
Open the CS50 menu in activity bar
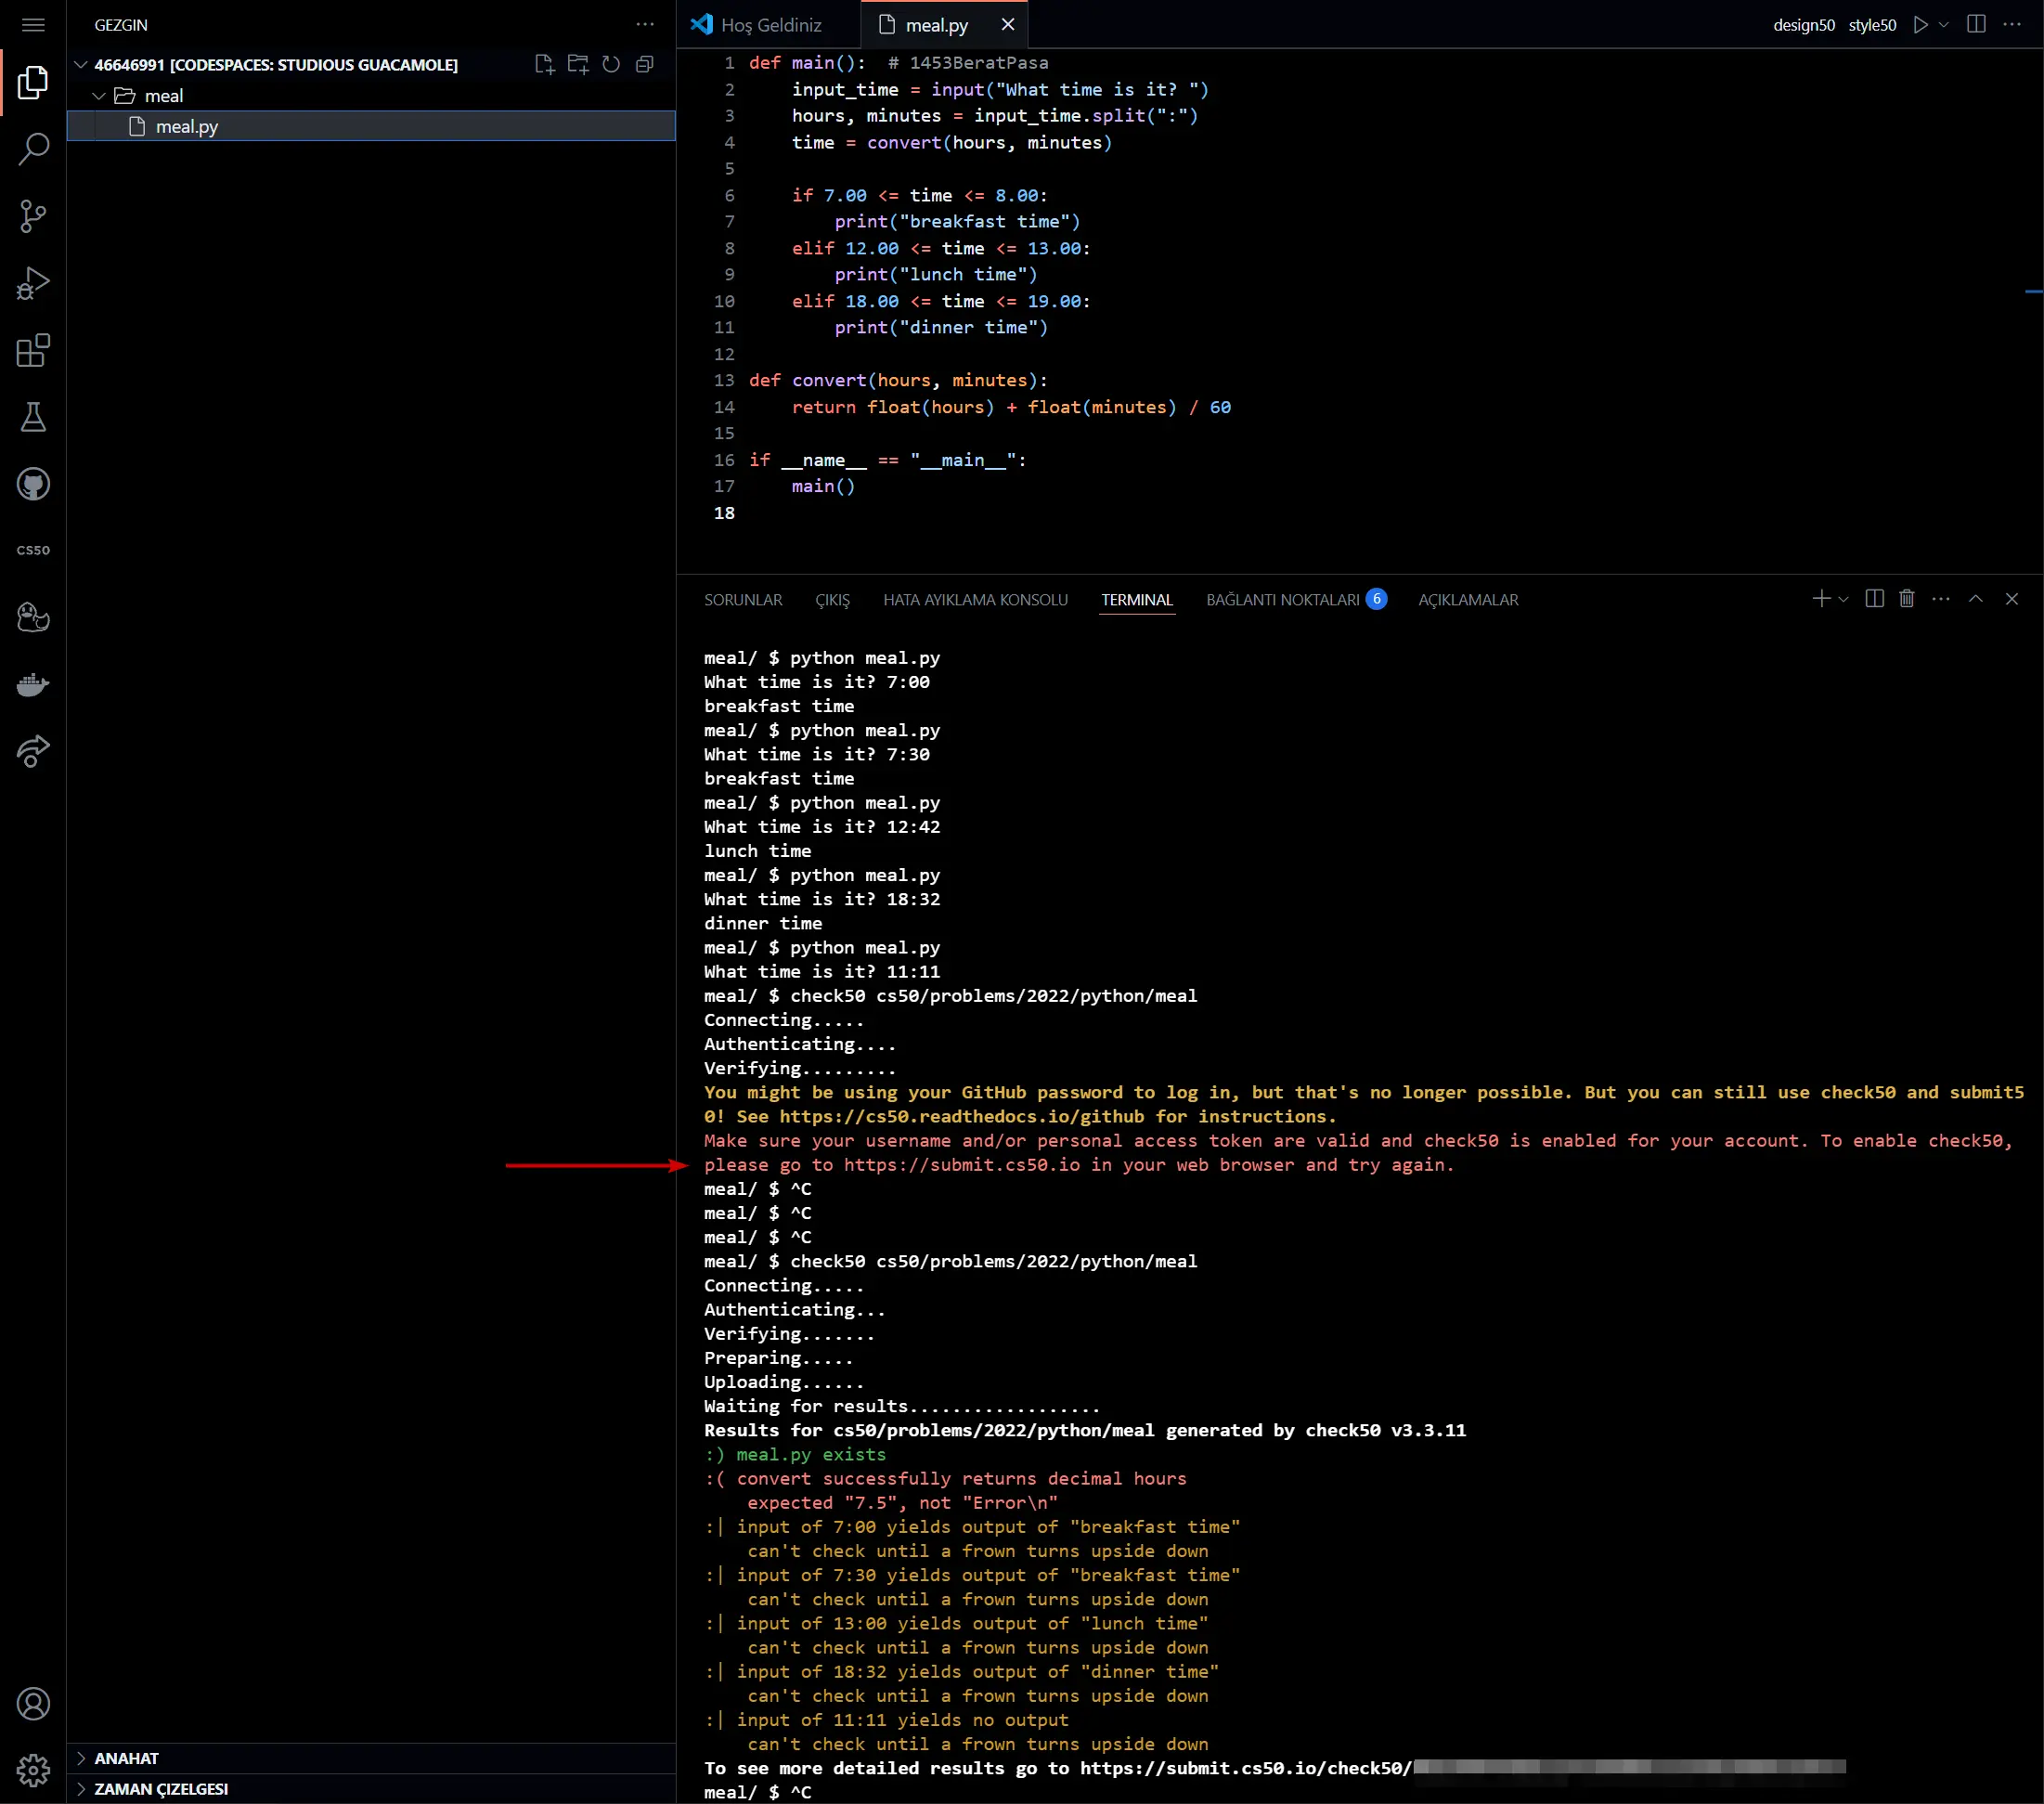pos(33,550)
